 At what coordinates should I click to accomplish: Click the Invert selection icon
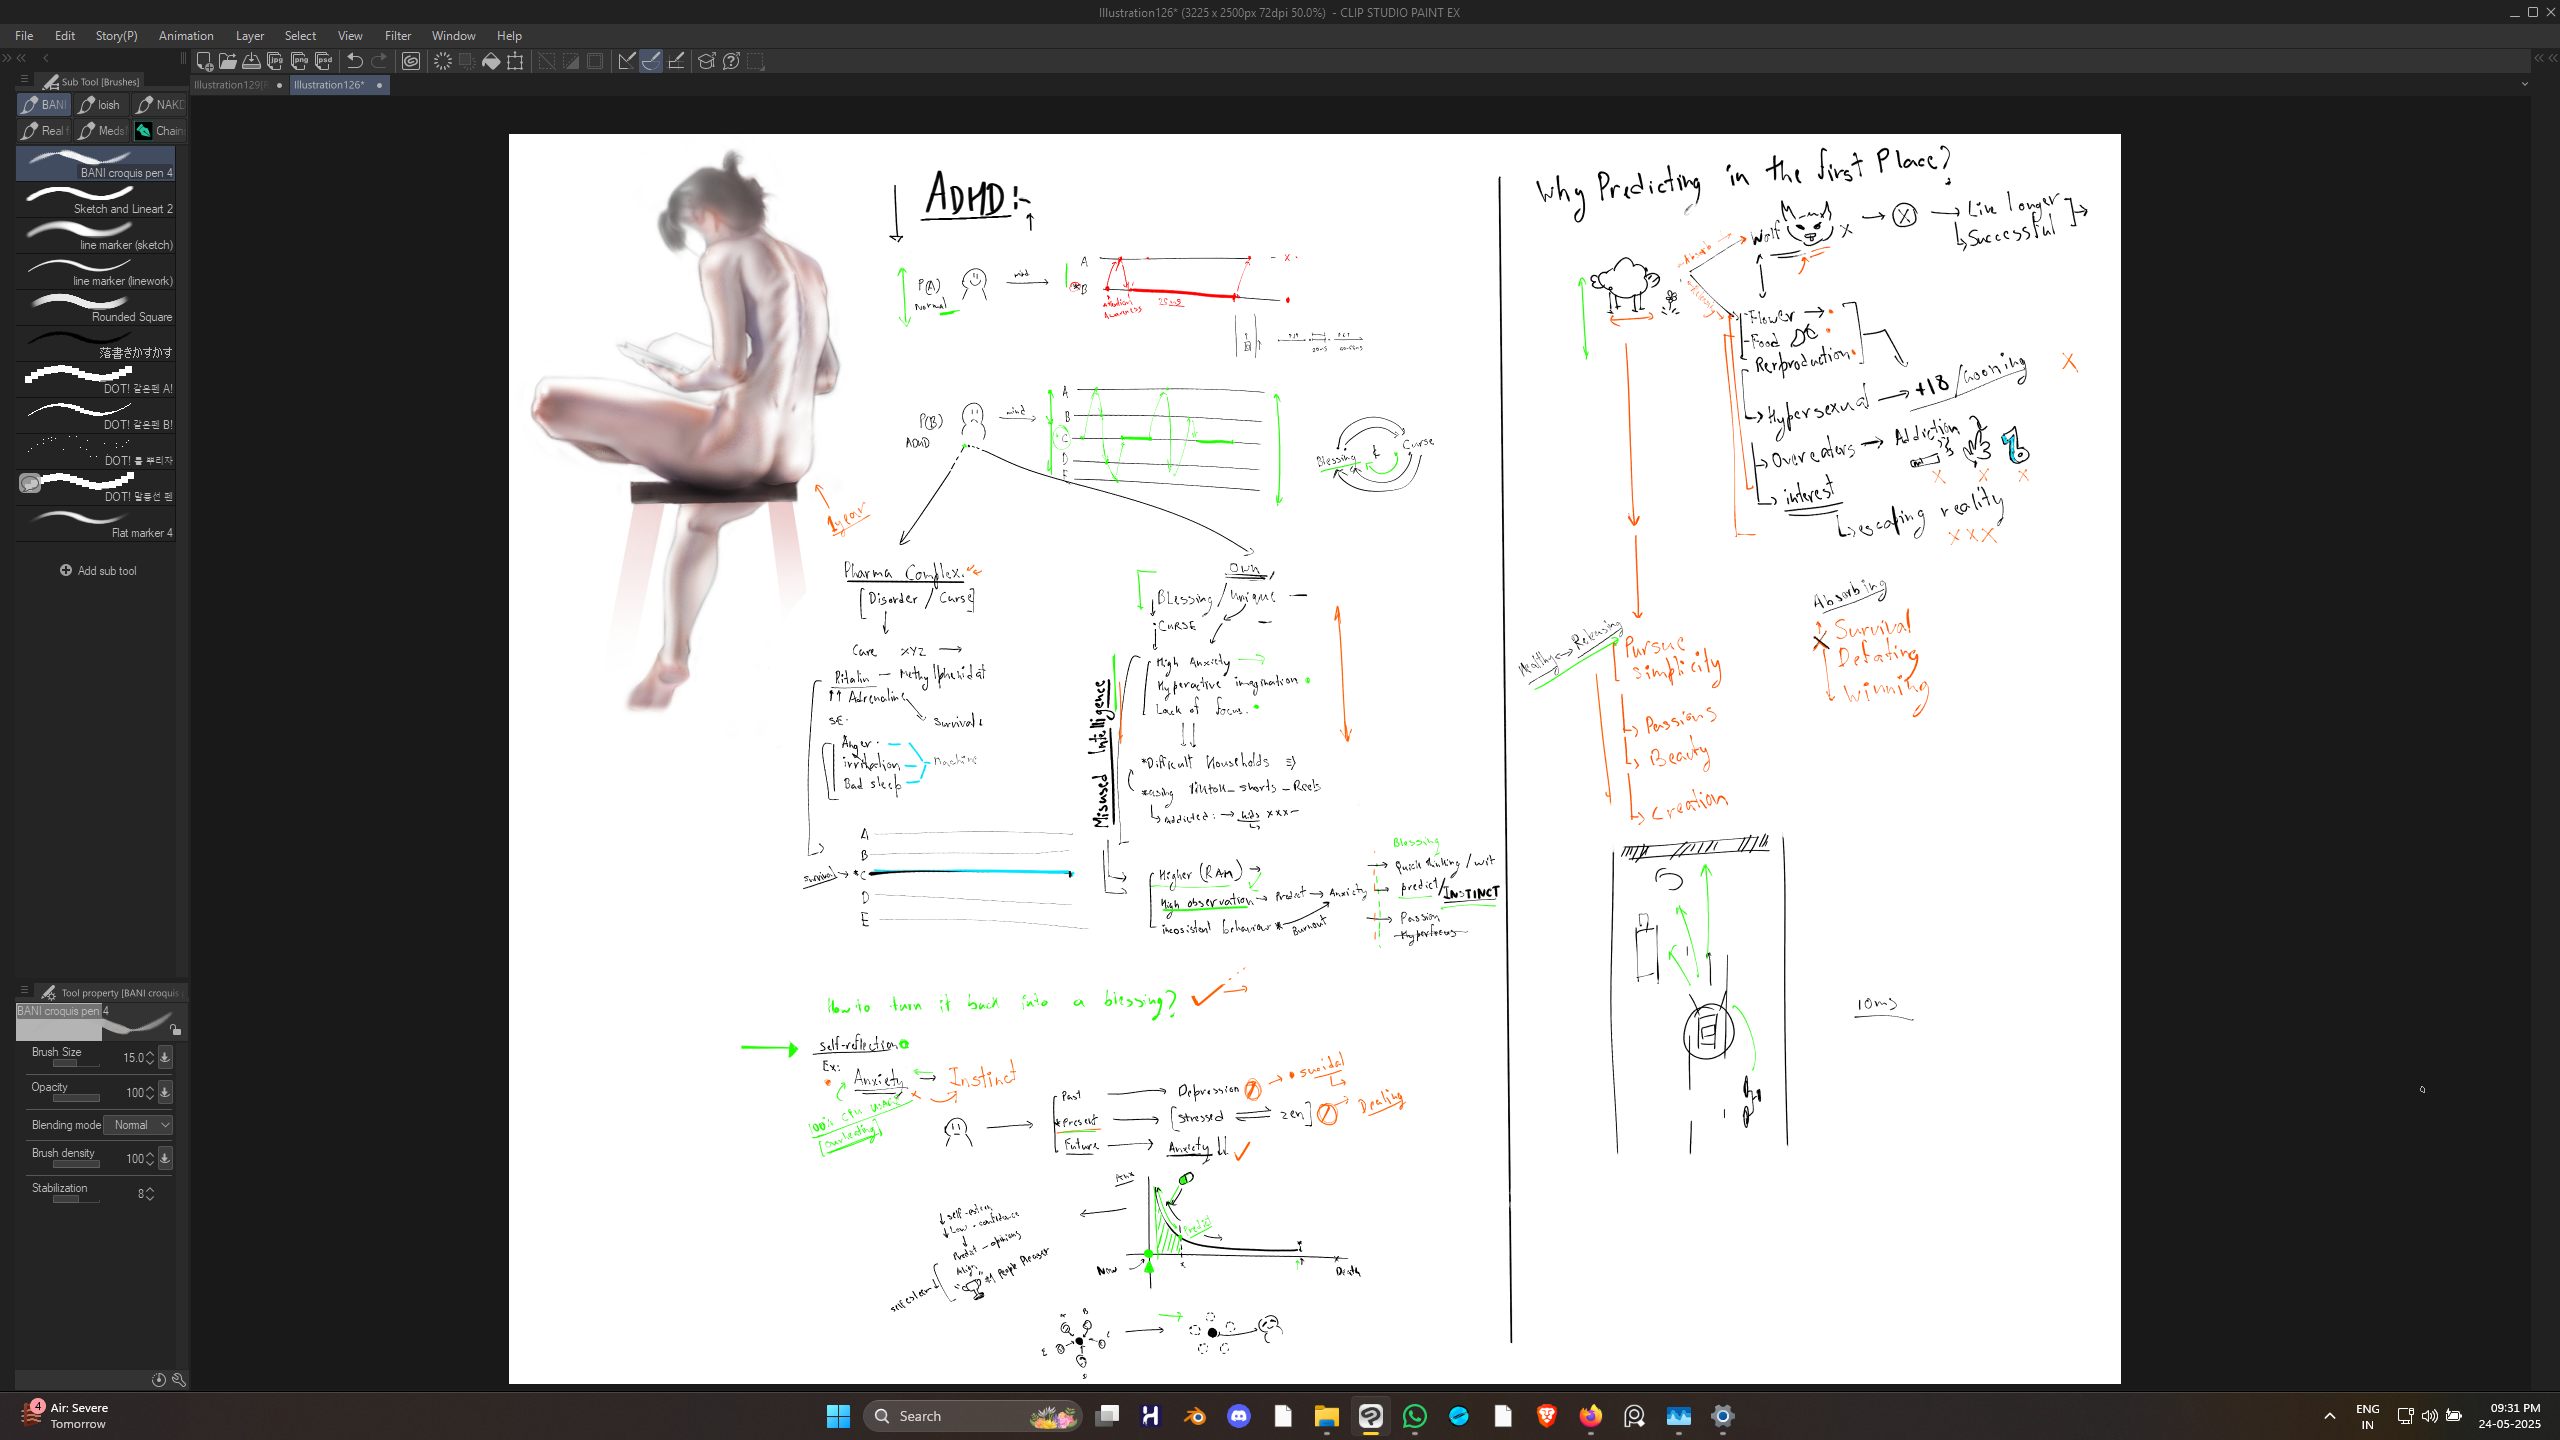click(571, 61)
